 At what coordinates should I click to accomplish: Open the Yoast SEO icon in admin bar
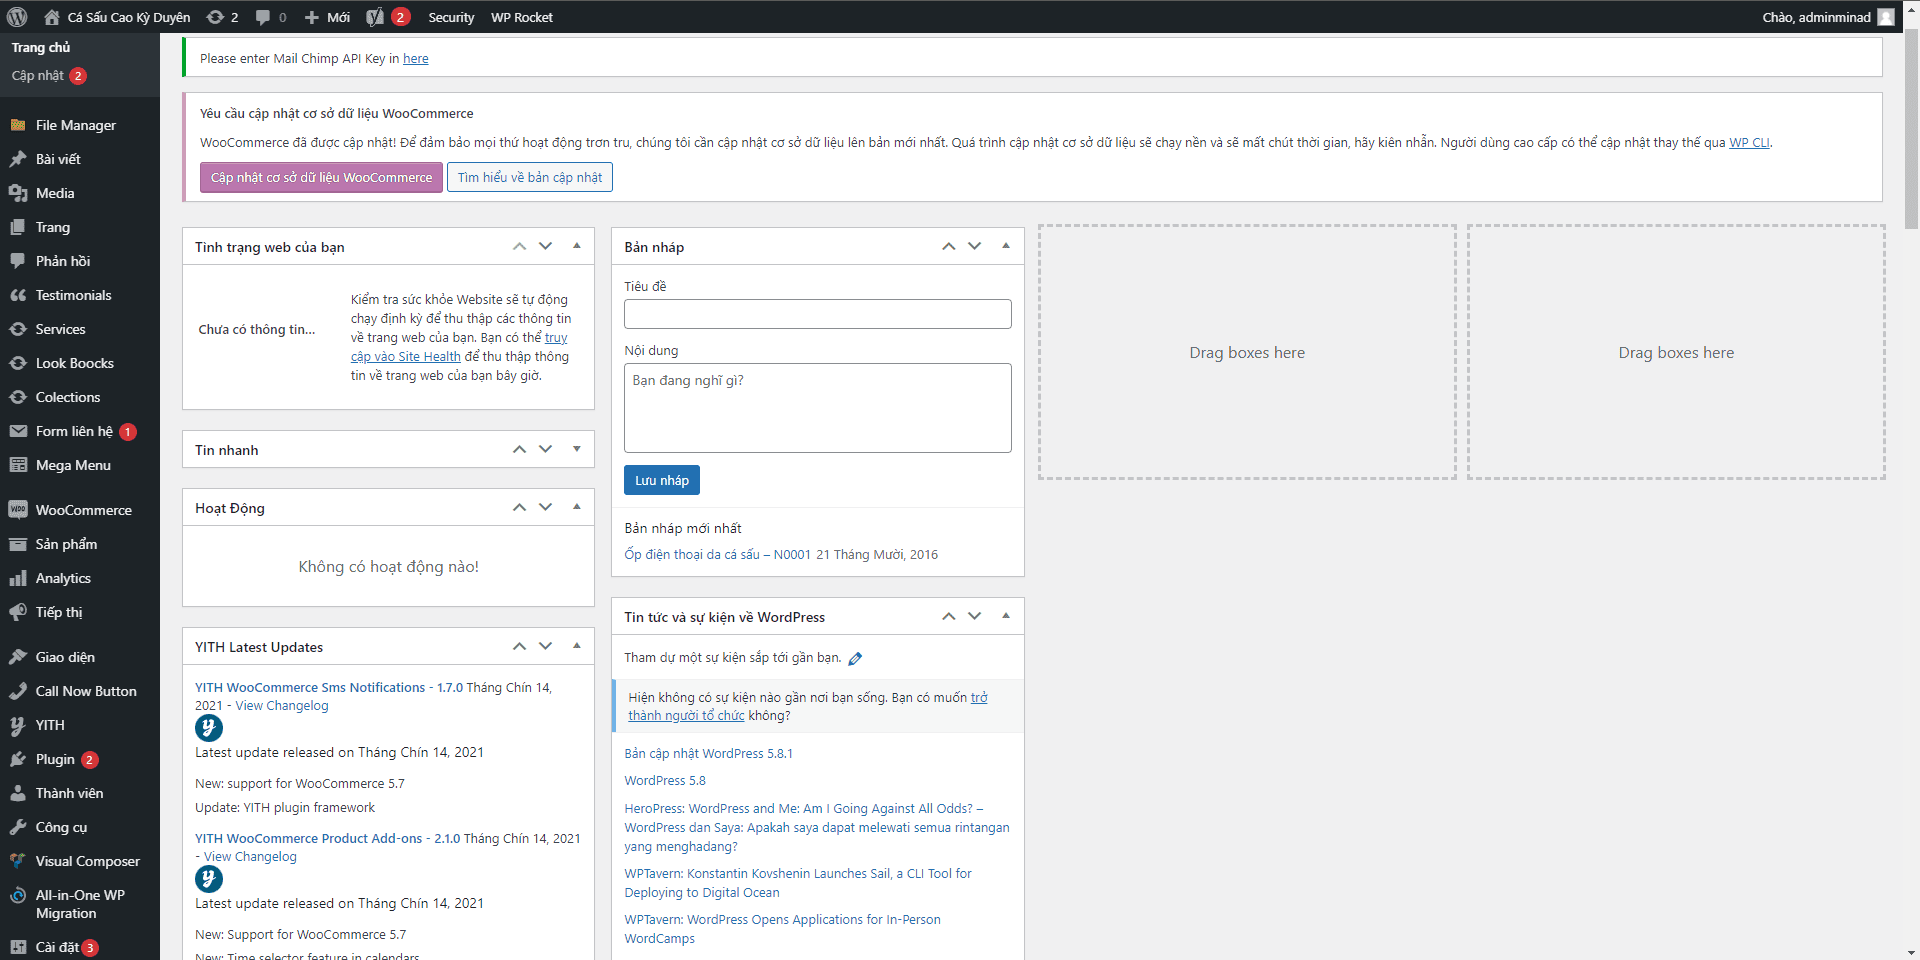374,17
